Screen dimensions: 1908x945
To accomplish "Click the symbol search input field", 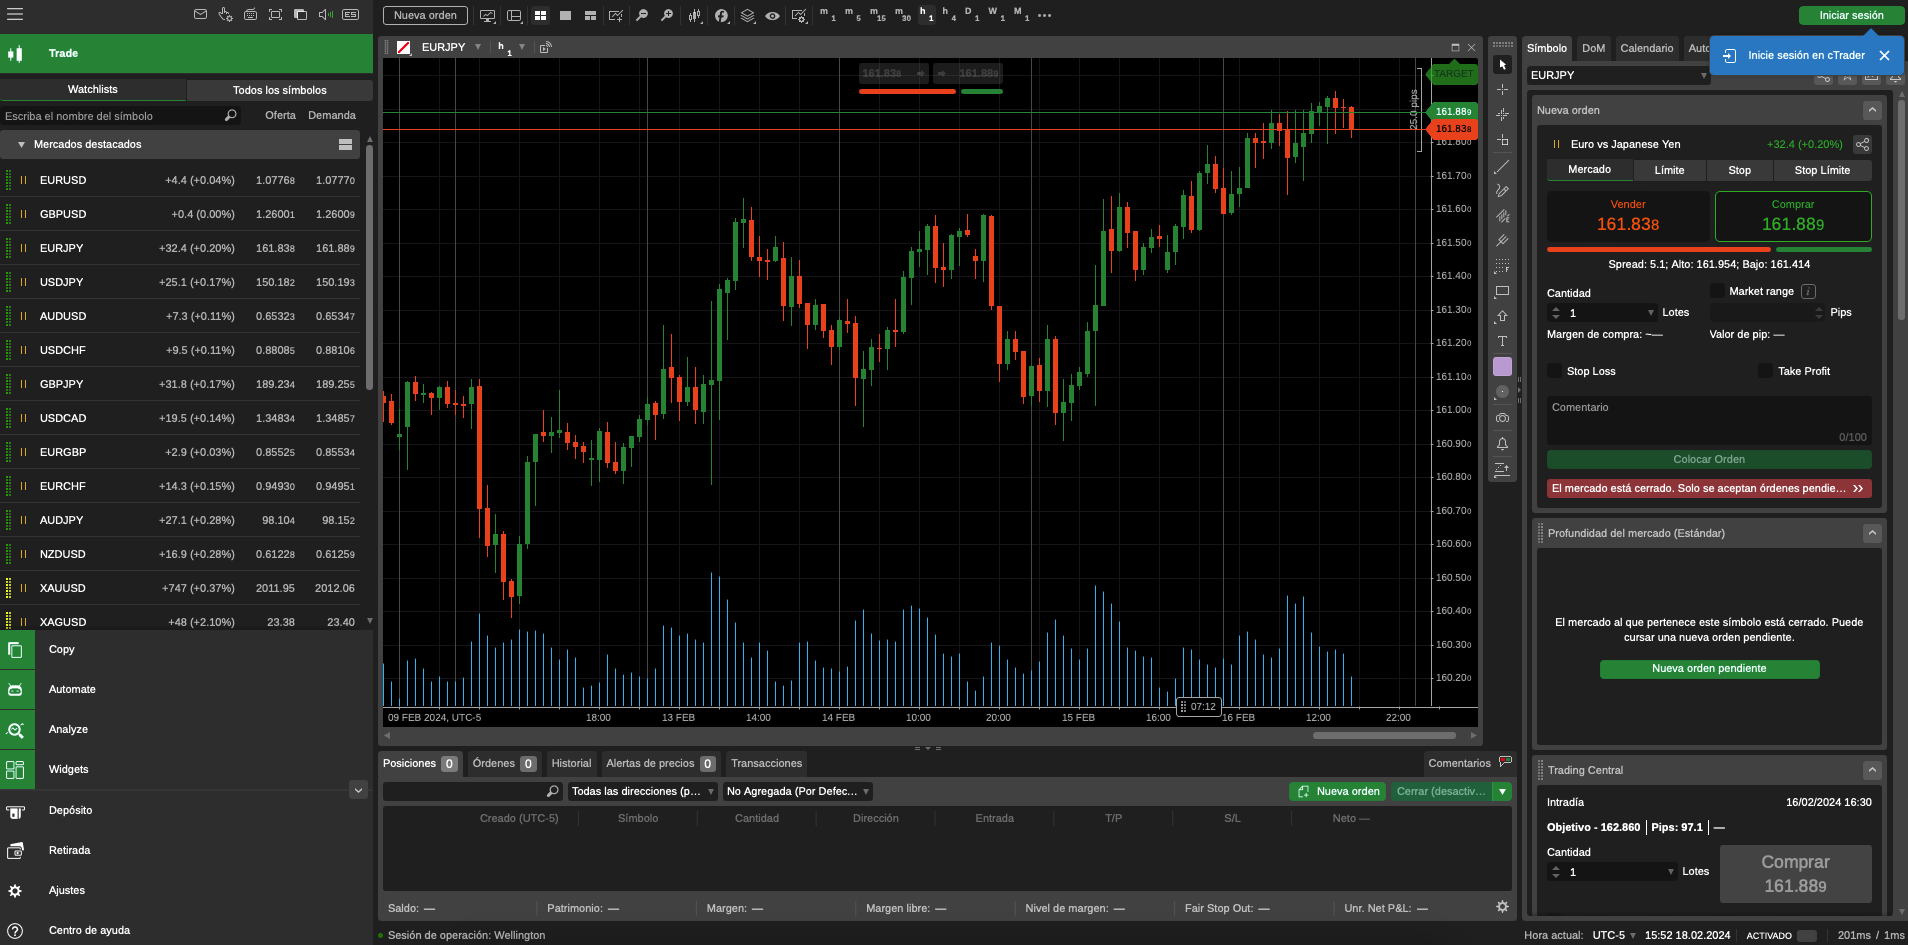I will [x=110, y=115].
